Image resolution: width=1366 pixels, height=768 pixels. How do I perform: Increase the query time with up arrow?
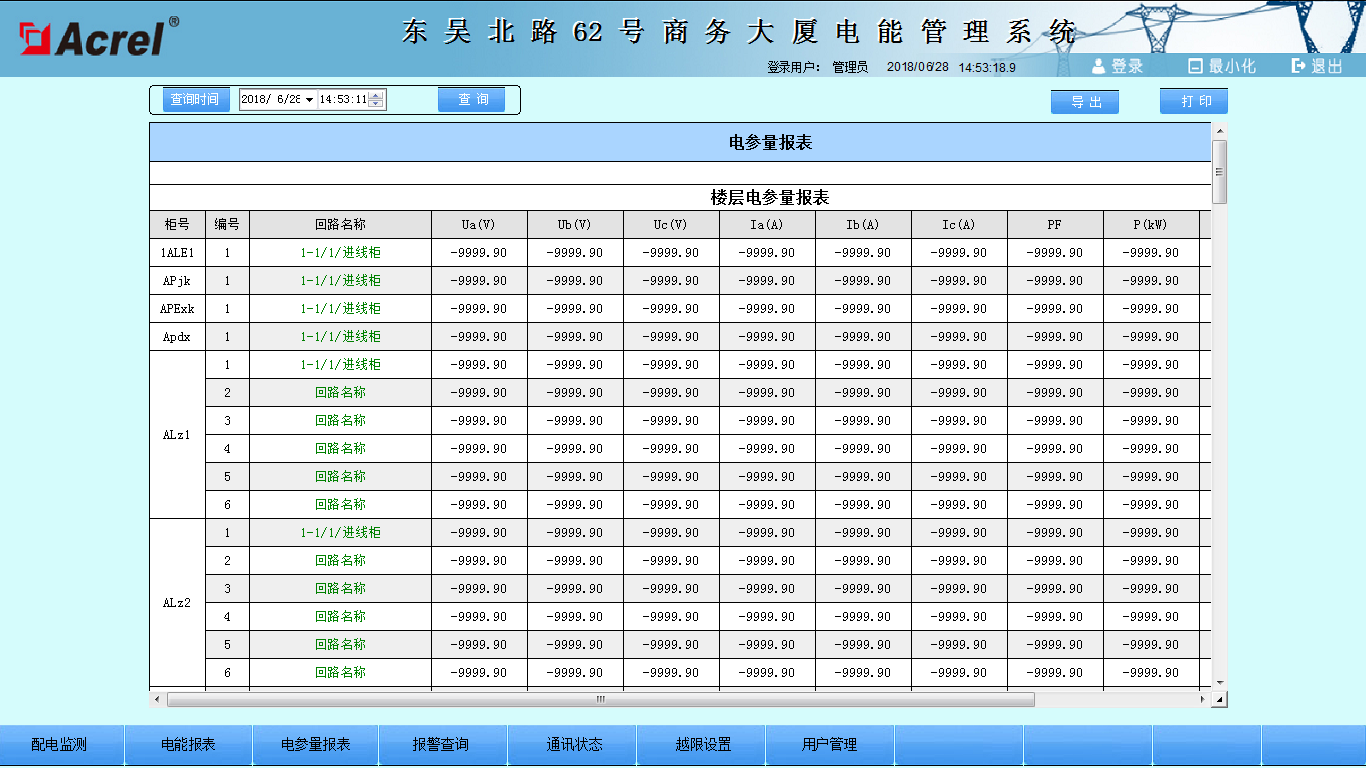coord(376,95)
